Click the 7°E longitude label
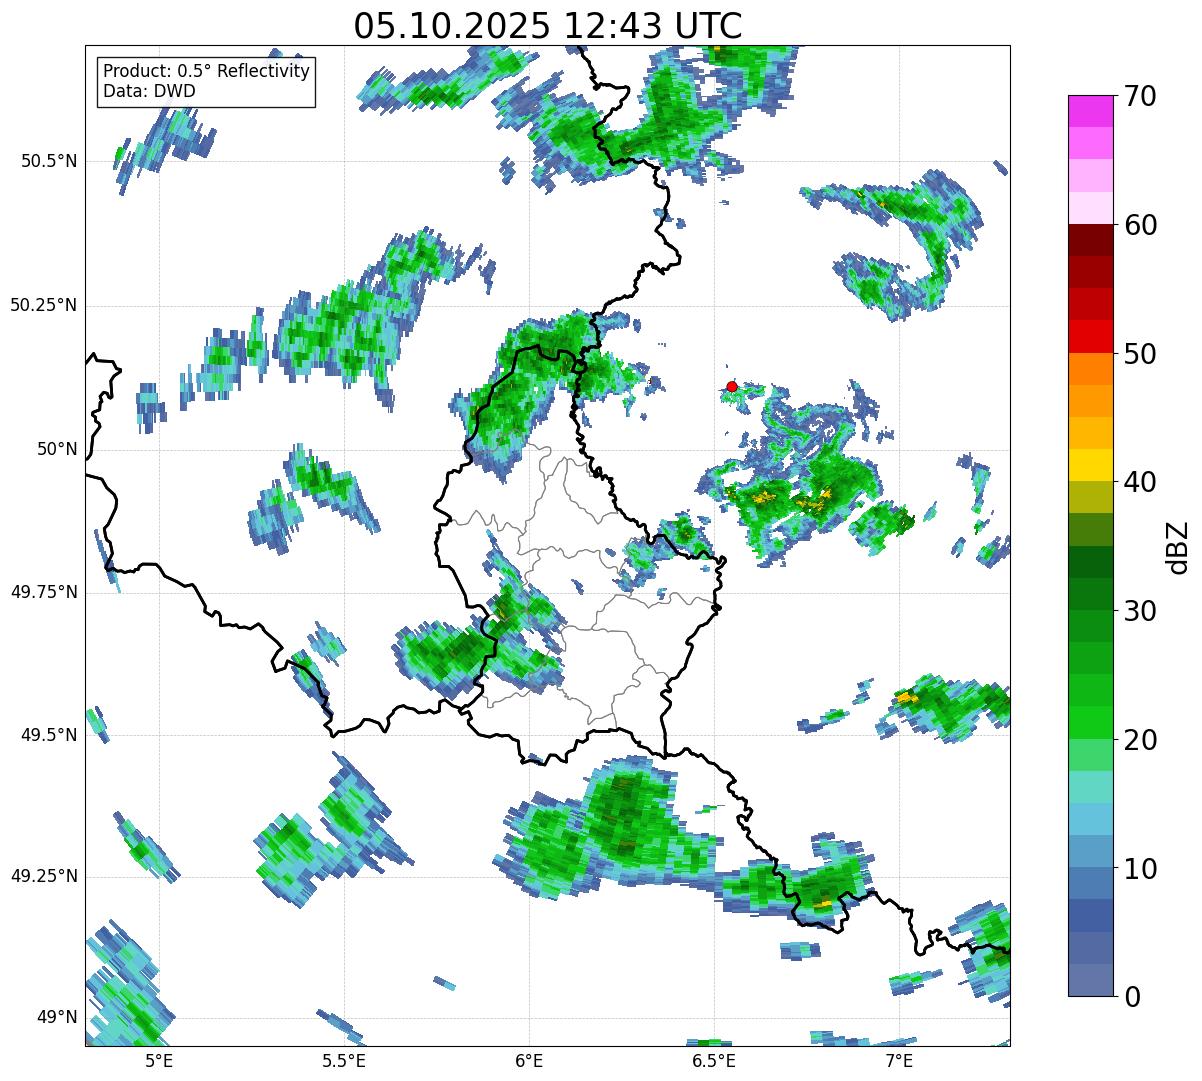The width and height of the screenshot is (1202, 1081). [x=899, y=1062]
